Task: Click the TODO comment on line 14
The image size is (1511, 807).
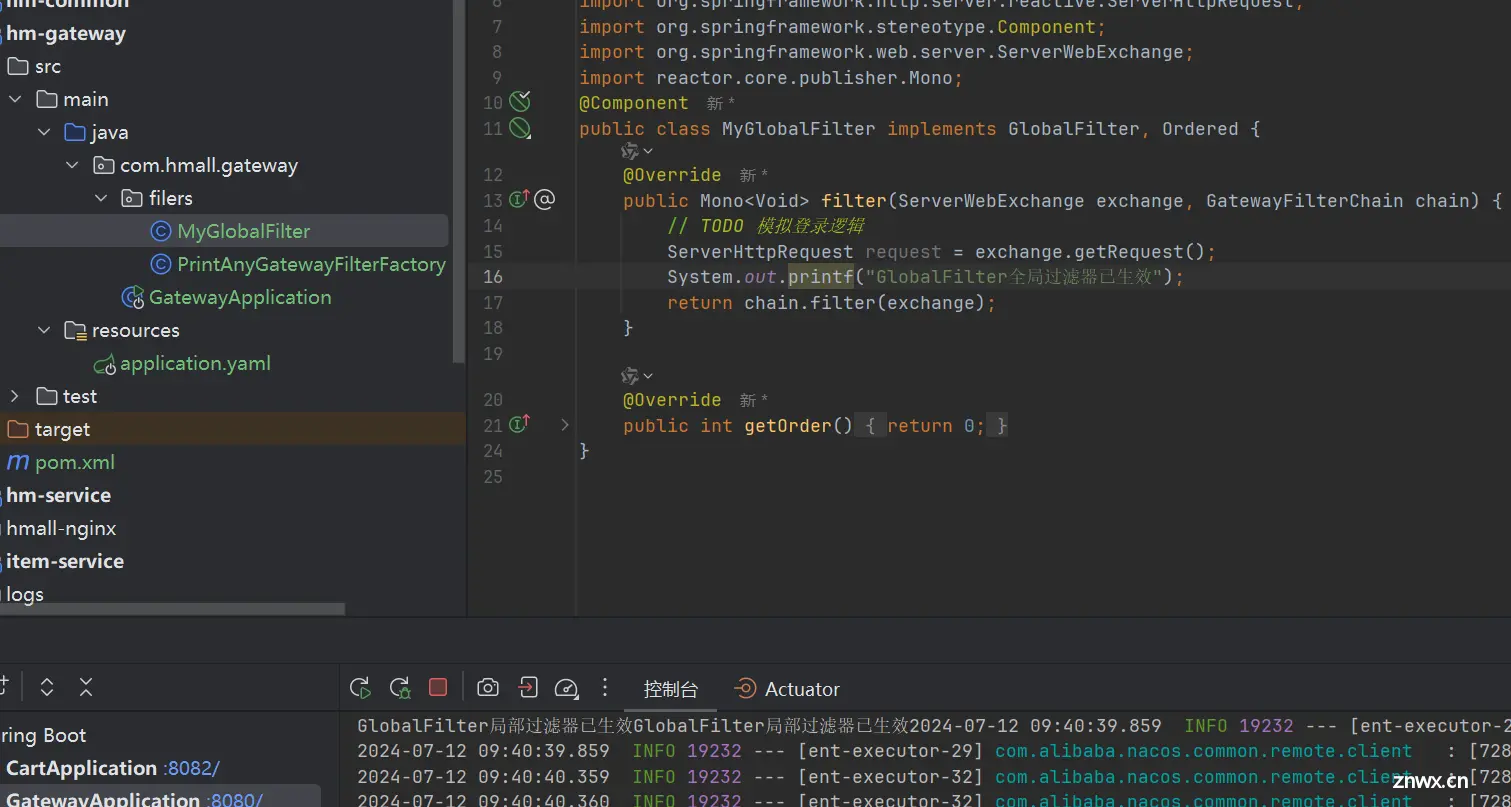Action: tap(766, 226)
